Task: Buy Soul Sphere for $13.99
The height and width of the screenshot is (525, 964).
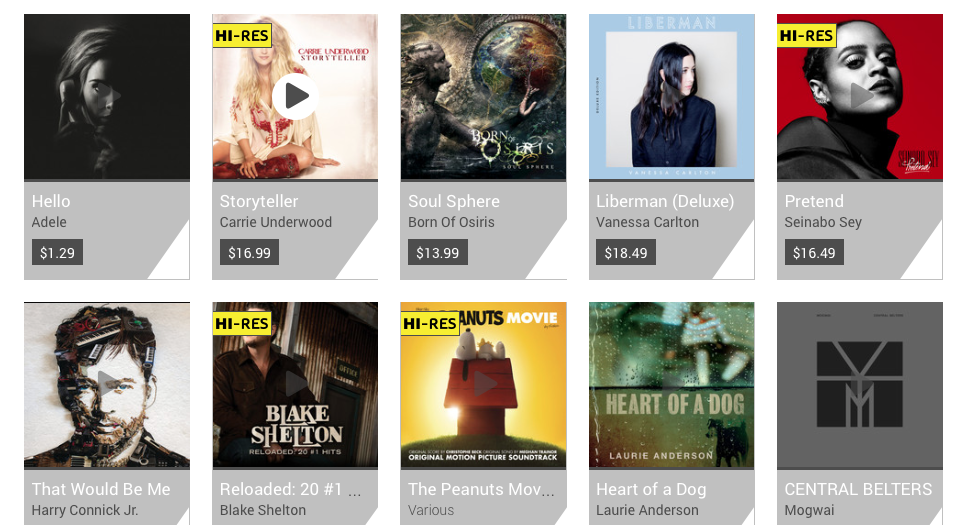Action: point(437,253)
